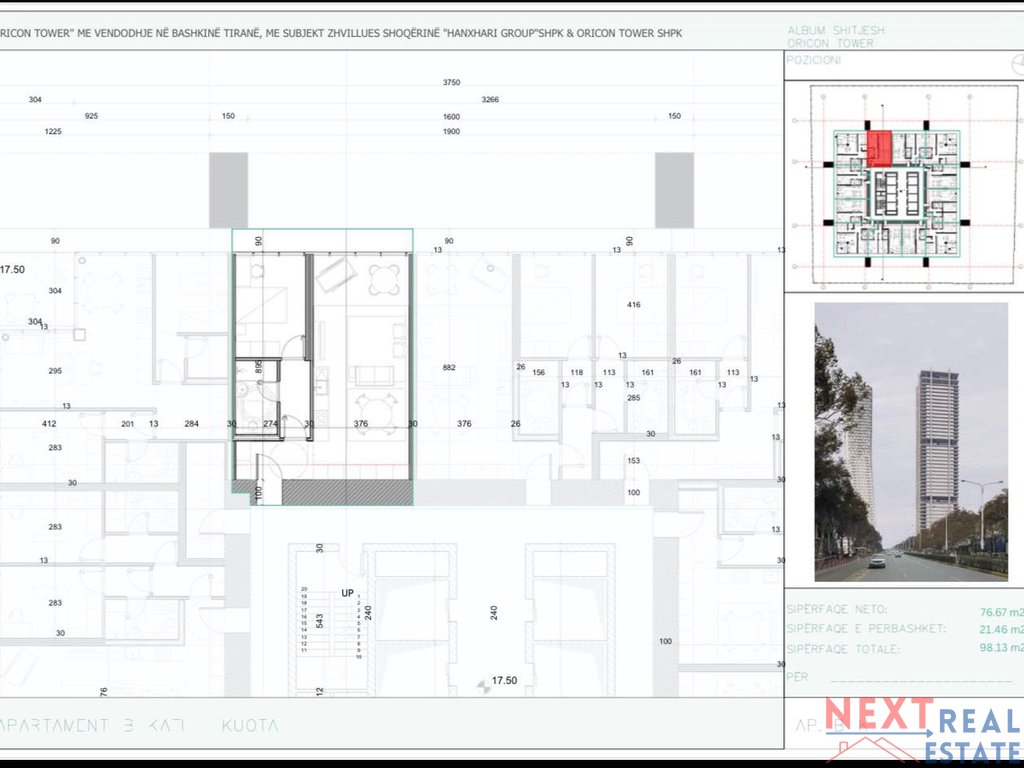Viewport: 1024px width, 768px height.
Task: Click the 76.67 m2 net area value
Action: pyautogui.click(x=1002, y=612)
